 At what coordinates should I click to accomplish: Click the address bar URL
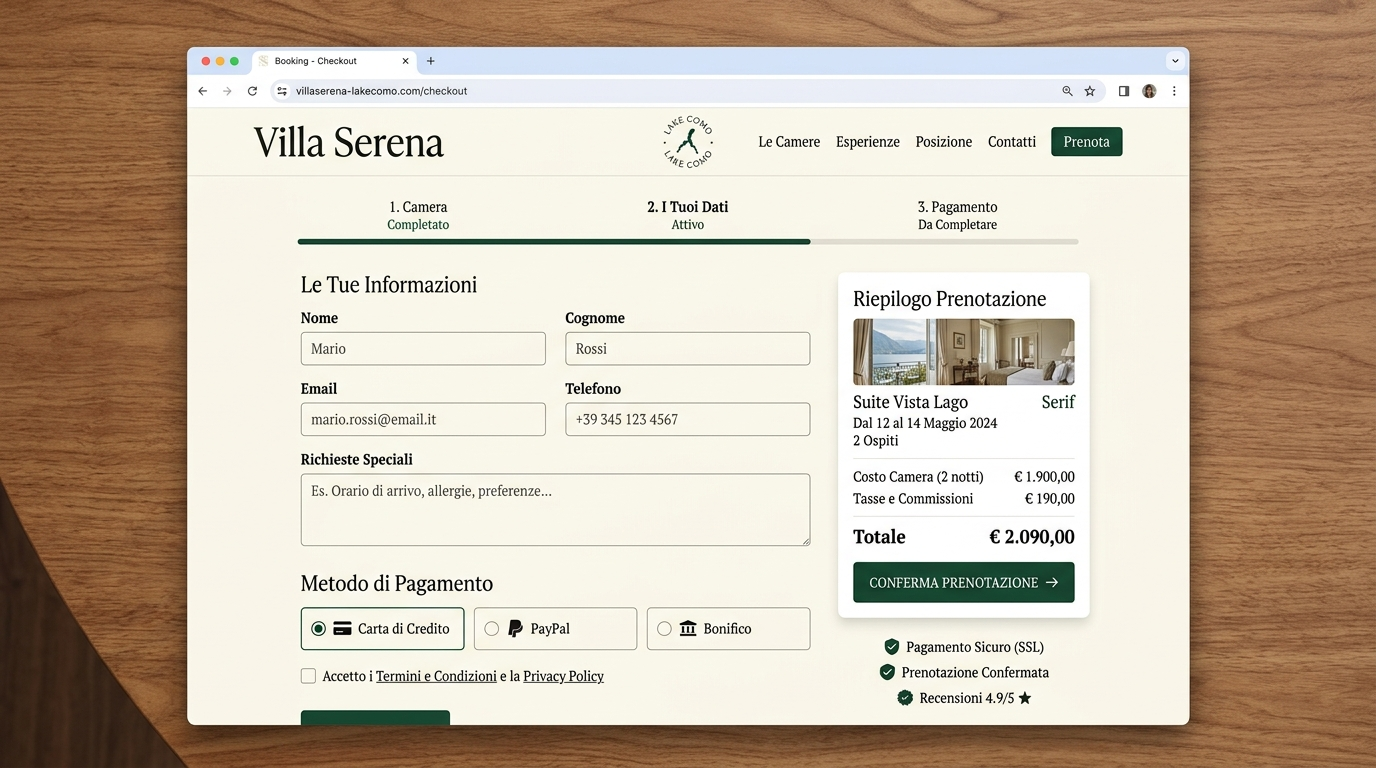pos(382,91)
